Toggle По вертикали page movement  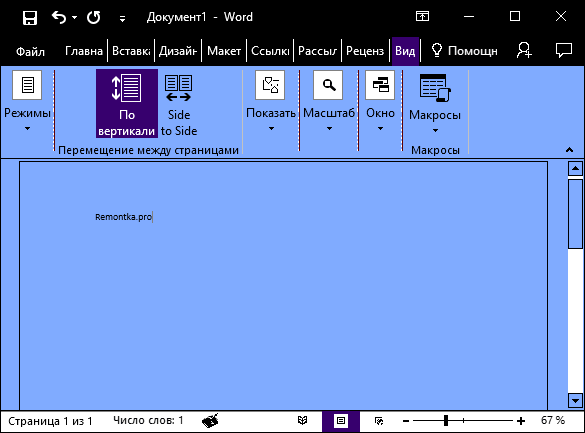click(127, 103)
